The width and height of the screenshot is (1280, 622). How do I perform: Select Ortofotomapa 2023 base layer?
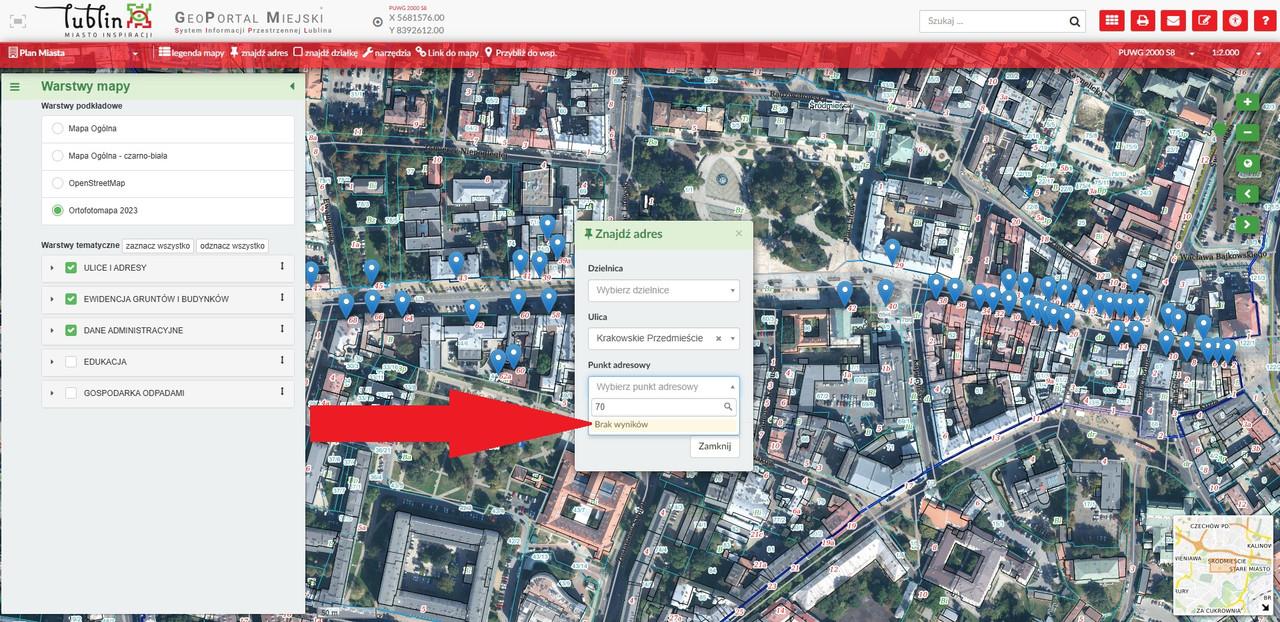point(57,210)
